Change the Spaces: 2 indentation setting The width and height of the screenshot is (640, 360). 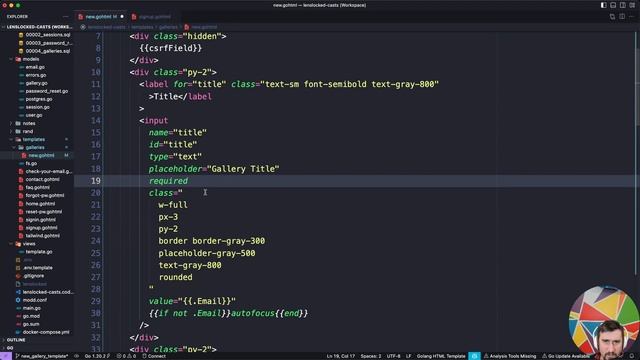pyautogui.click(x=371, y=356)
